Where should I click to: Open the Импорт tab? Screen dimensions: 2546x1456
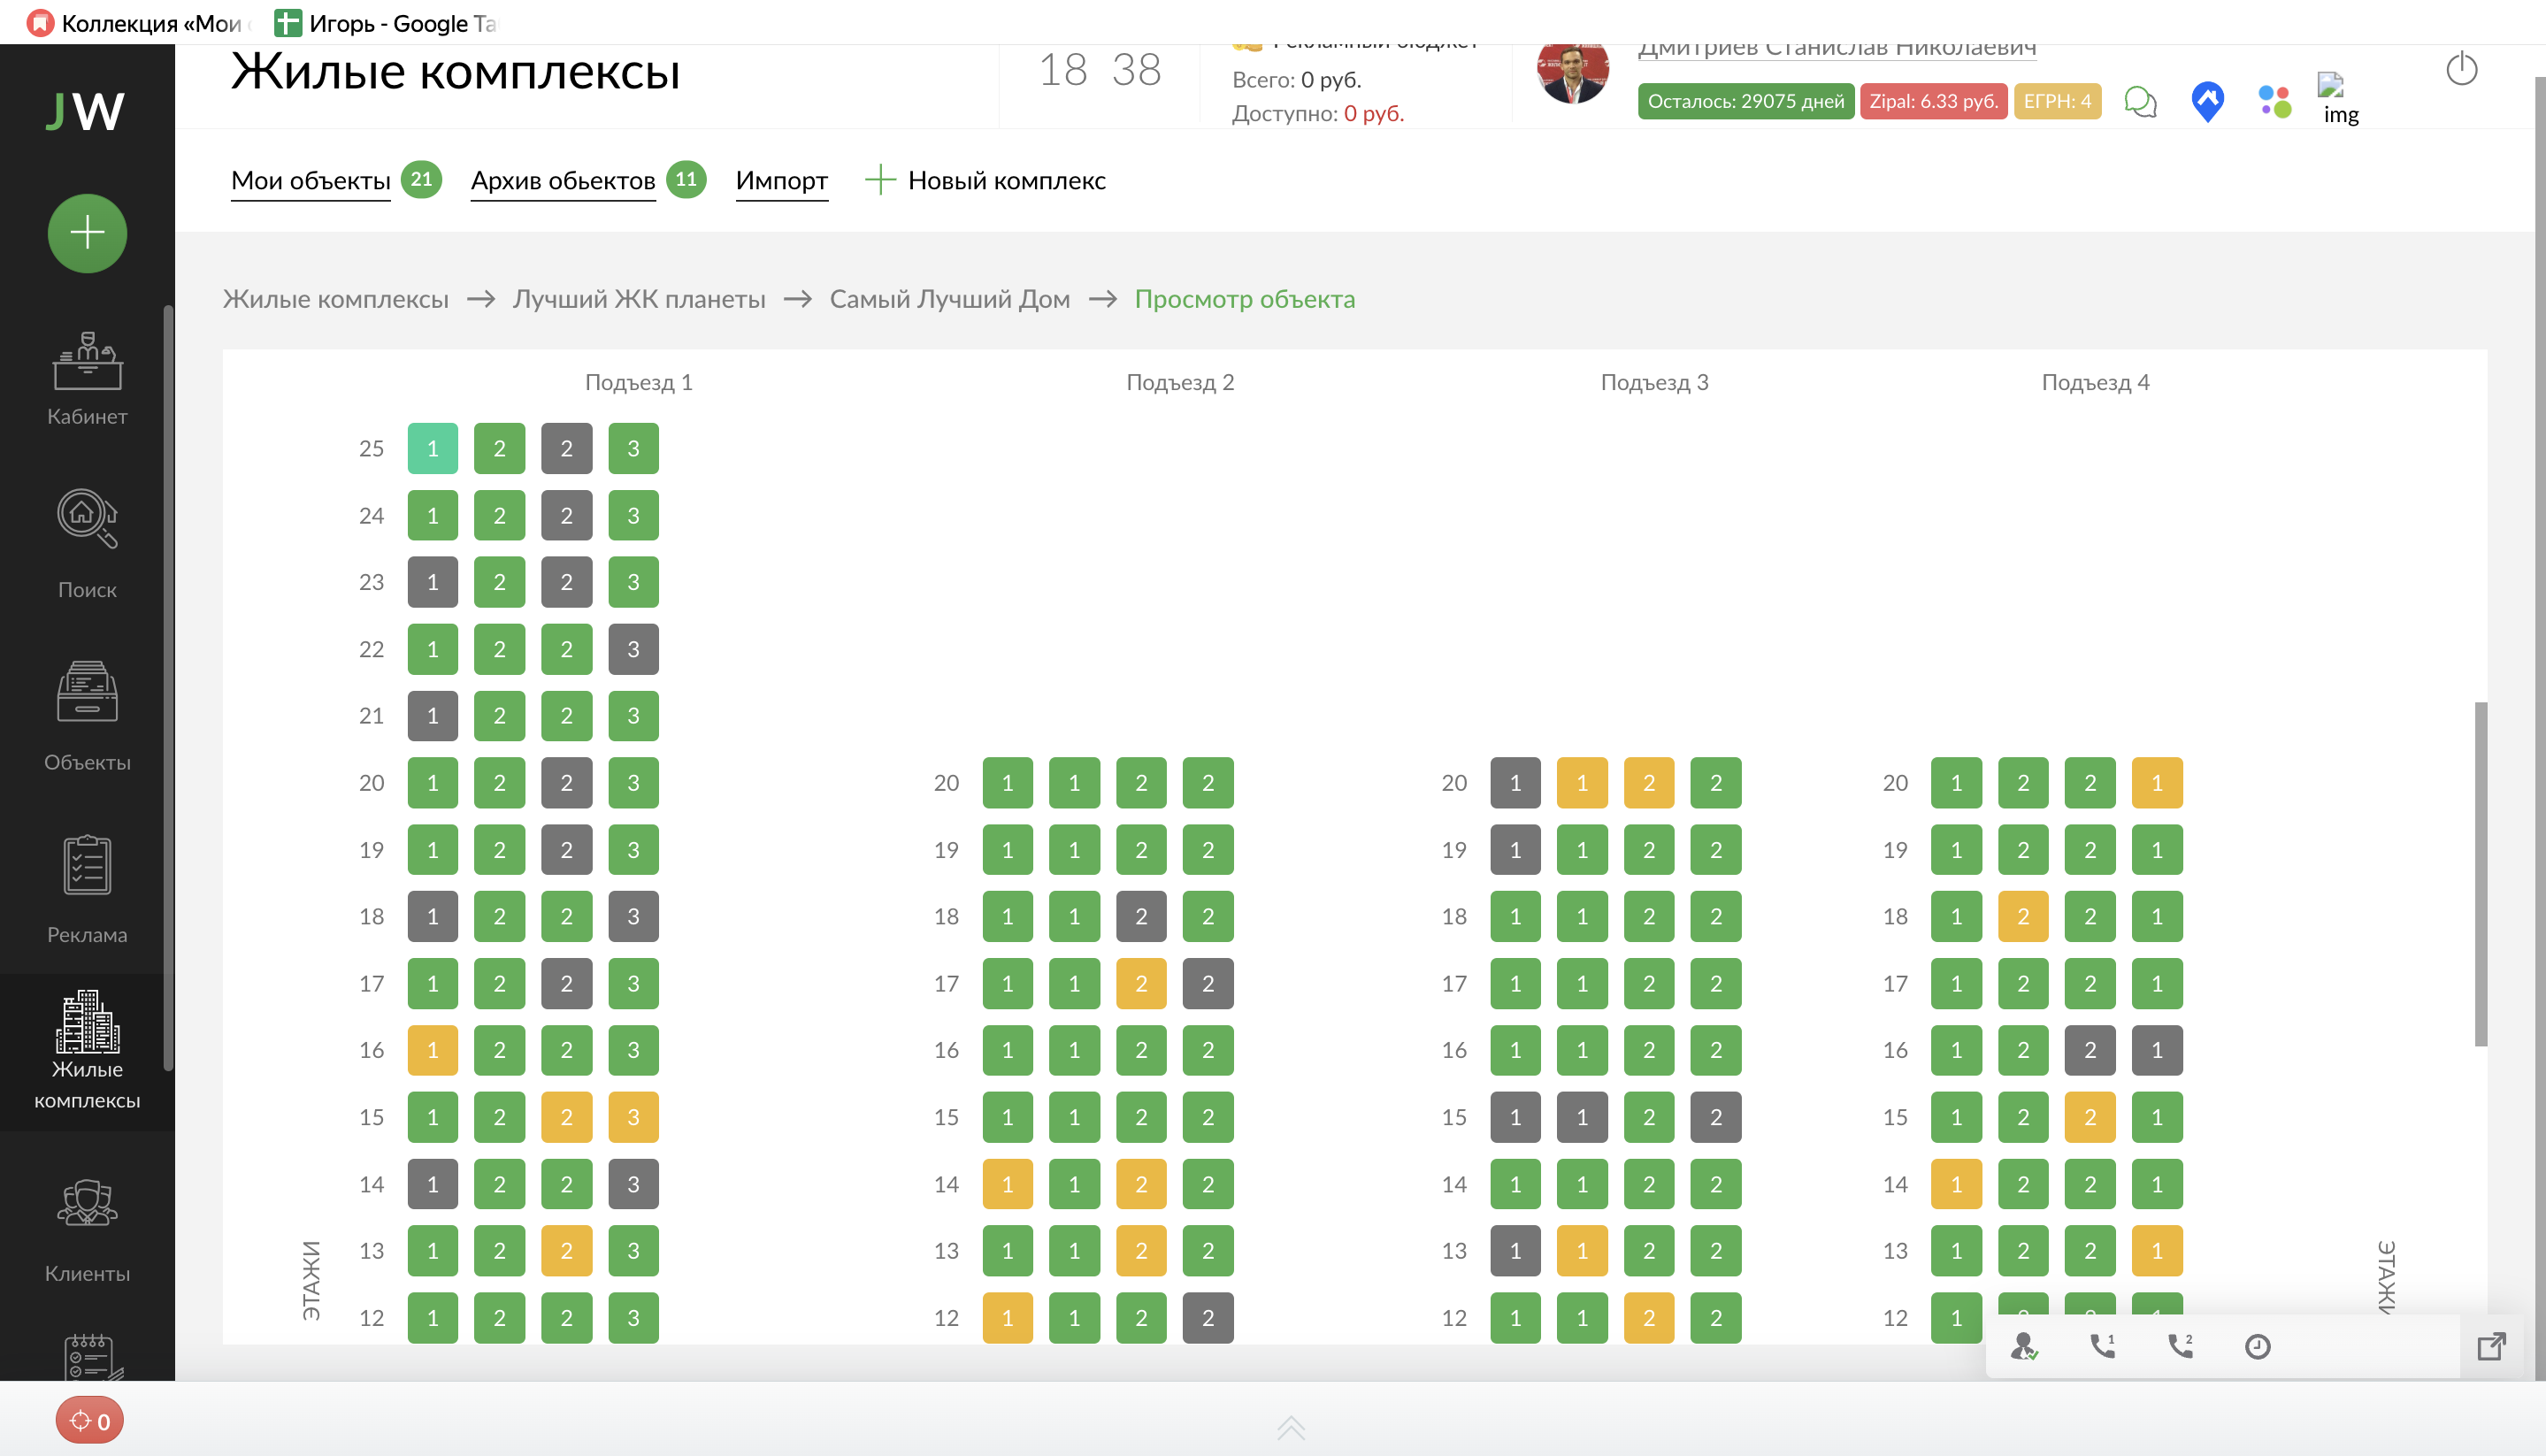(x=781, y=181)
